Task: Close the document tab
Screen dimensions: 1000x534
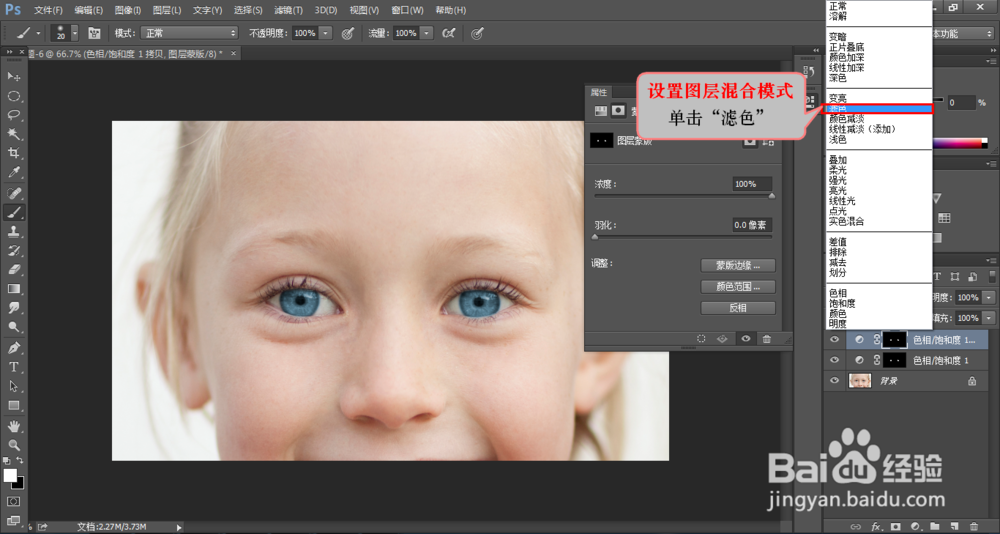Action: click(x=233, y=54)
